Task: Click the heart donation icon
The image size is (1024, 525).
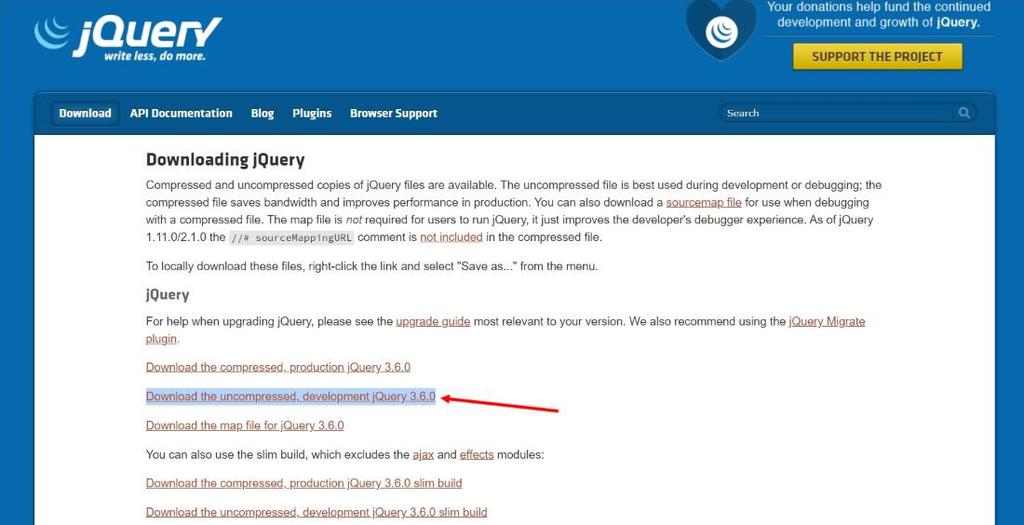Action: [x=721, y=30]
